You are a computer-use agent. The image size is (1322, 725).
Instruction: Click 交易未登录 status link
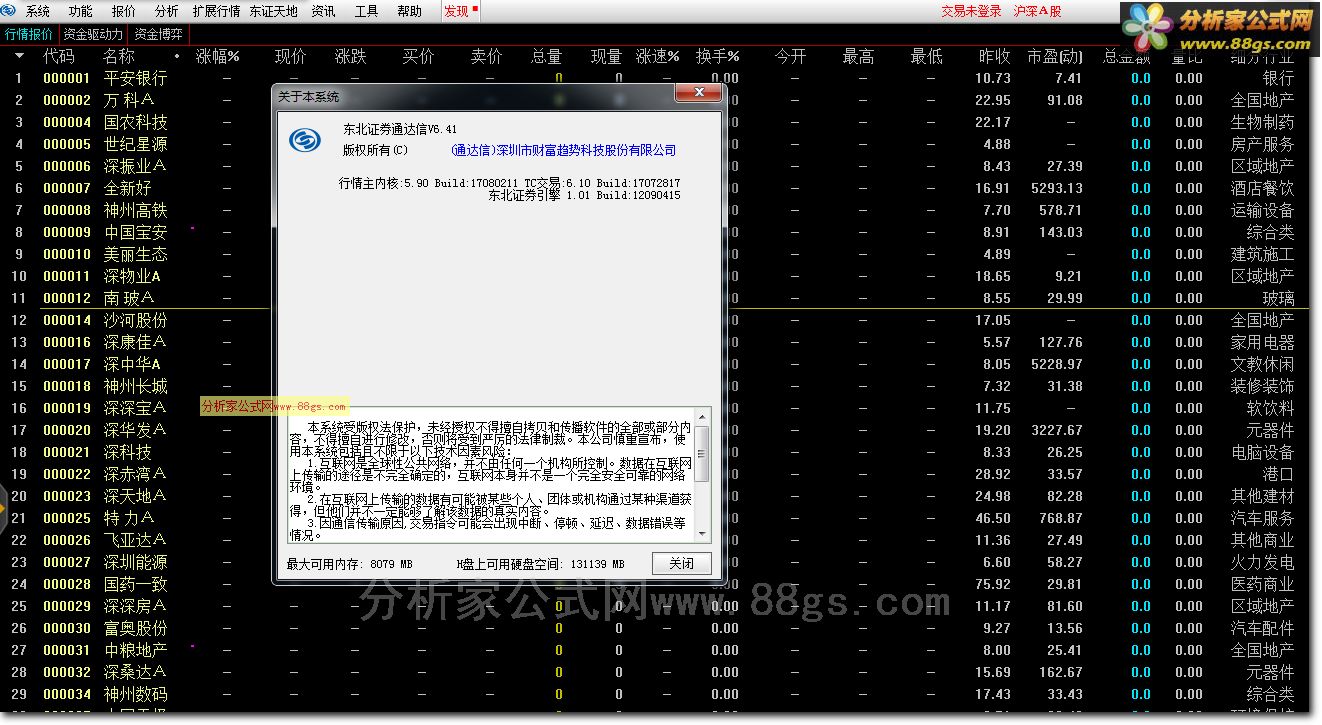coord(971,12)
